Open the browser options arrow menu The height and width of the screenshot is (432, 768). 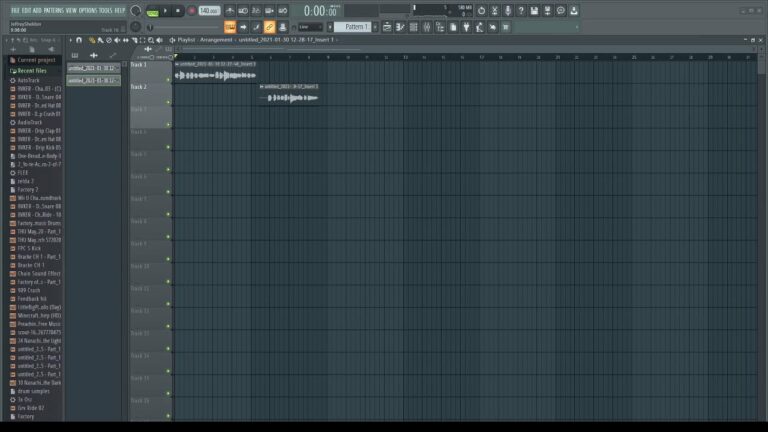tap(7, 40)
